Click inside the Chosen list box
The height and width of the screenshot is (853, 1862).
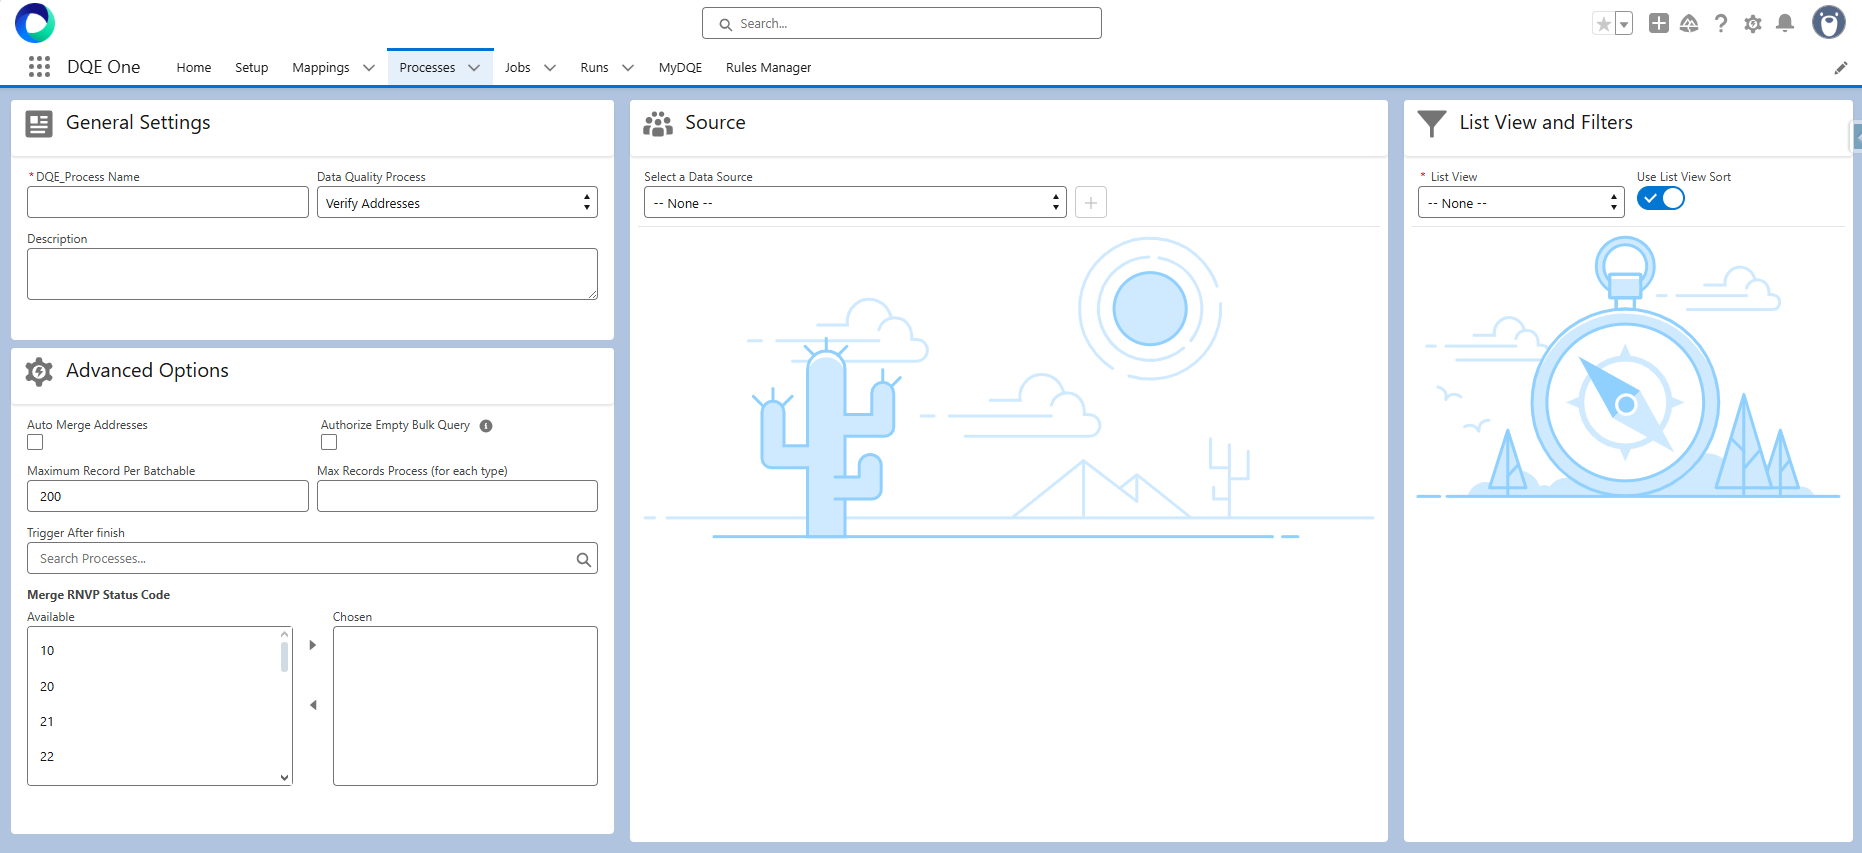[x=465, y=706]
